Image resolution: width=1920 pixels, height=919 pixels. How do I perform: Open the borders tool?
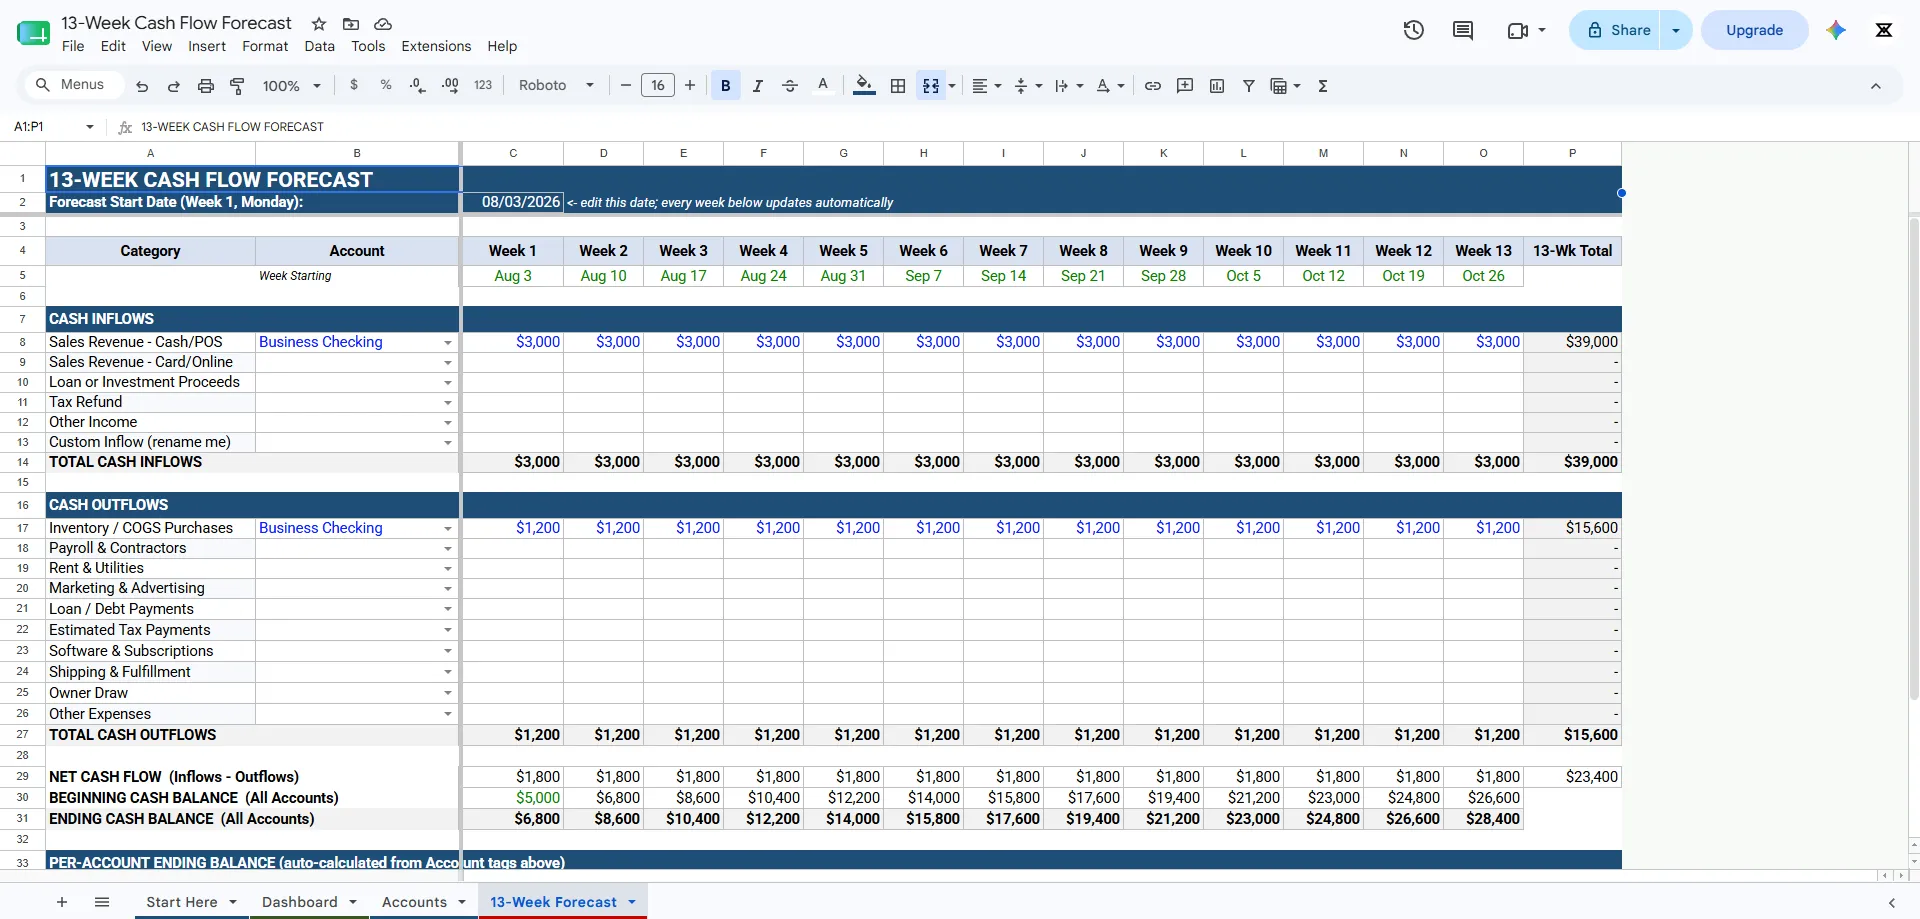[898, 86]
